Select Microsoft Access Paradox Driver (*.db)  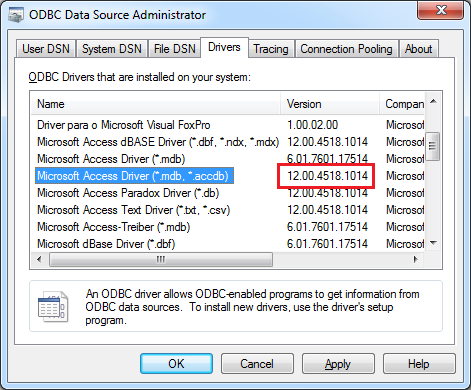[x=128, y=193]
